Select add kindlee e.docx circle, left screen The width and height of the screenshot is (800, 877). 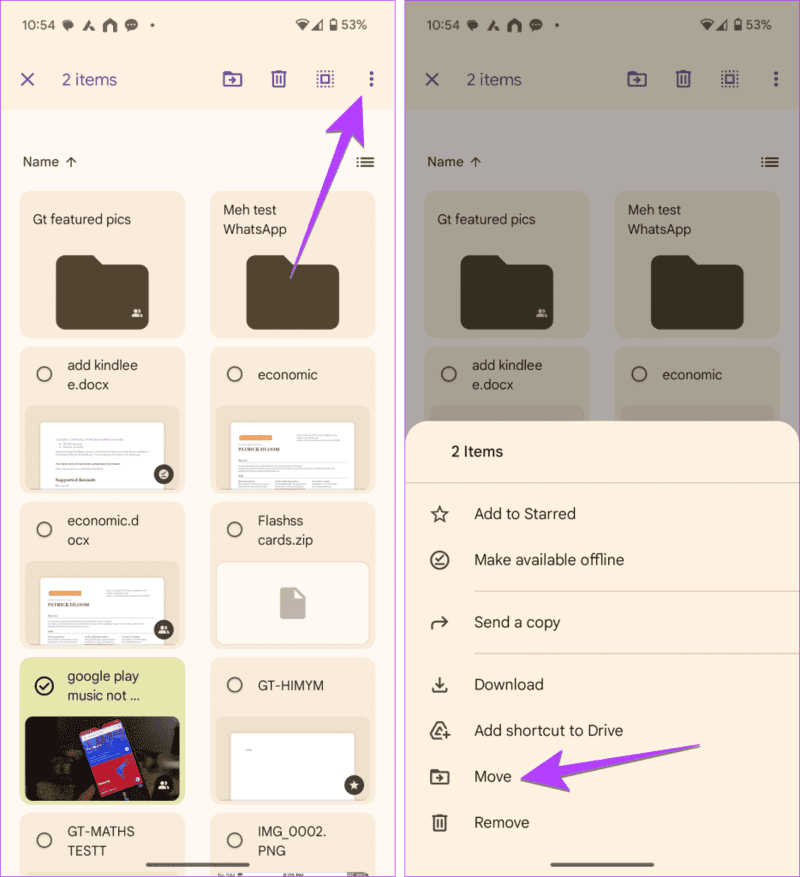point(44,374)
